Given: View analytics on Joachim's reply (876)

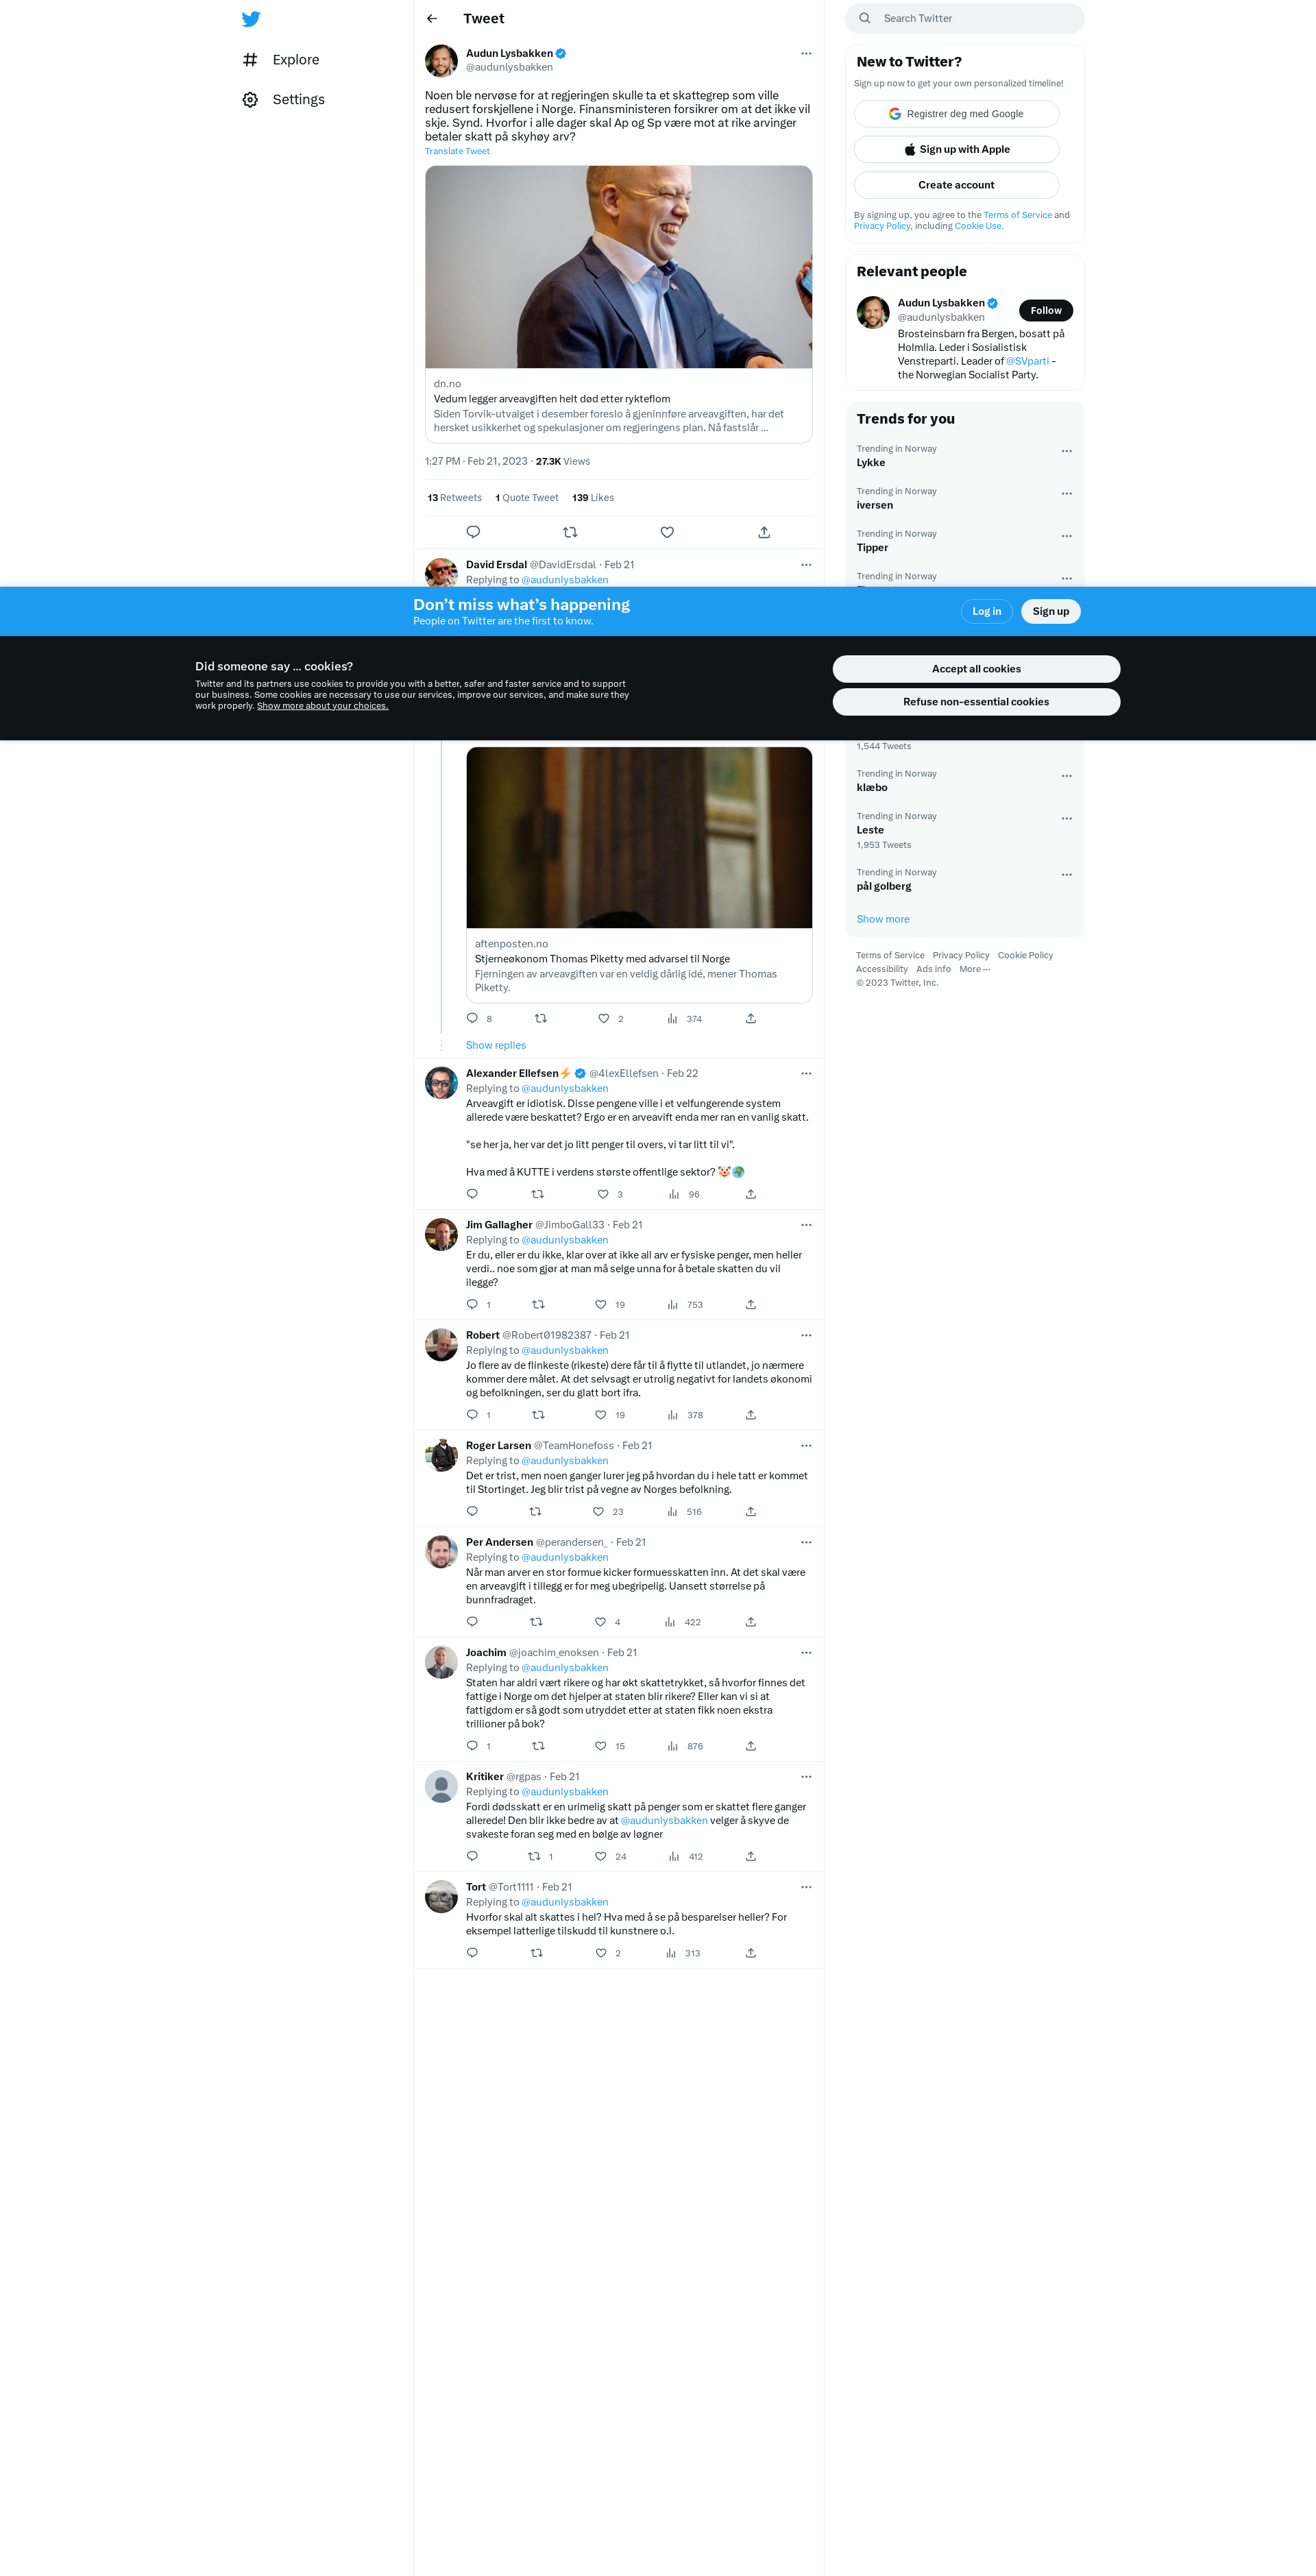Looking at the screenshot, I should 686,1746.
